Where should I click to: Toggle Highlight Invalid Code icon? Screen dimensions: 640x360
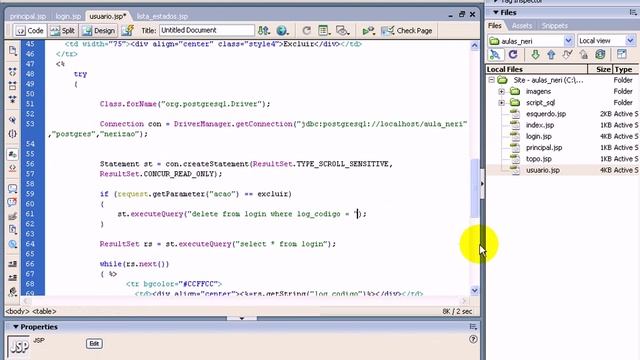[x=13, y=168]
